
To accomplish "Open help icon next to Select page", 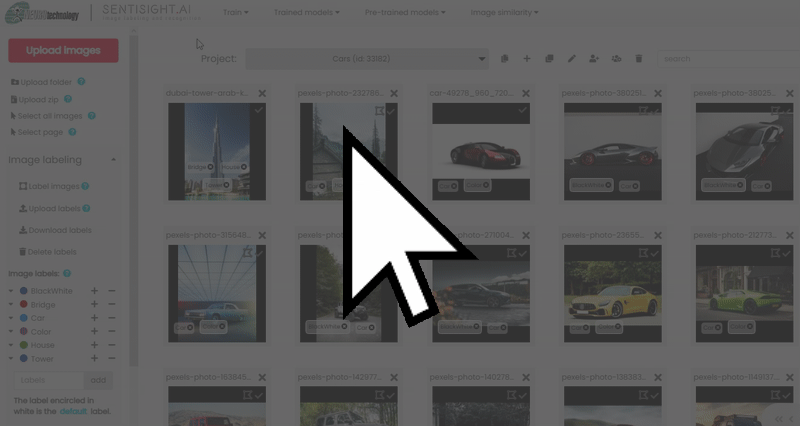I will [72, 132].
